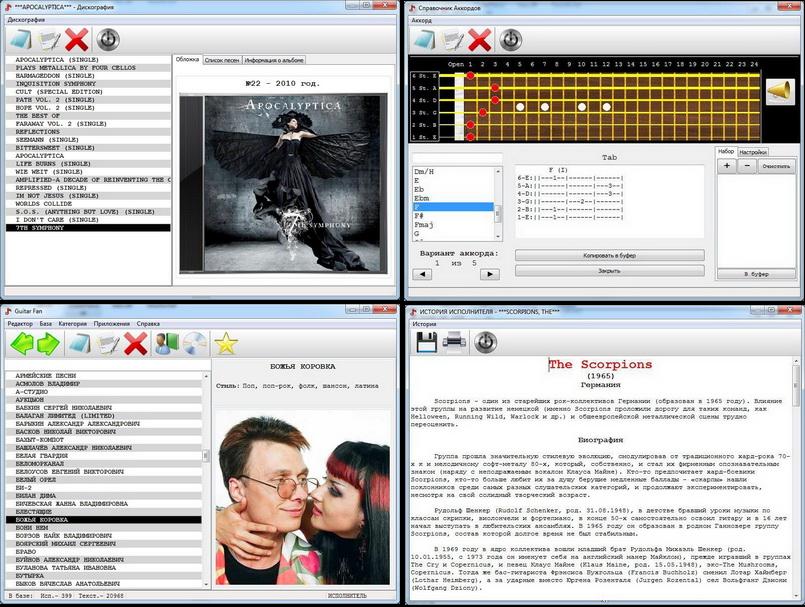The image size is (805, 607).
Task: Click the plus button in Набор panel
Action: point(726,166)
